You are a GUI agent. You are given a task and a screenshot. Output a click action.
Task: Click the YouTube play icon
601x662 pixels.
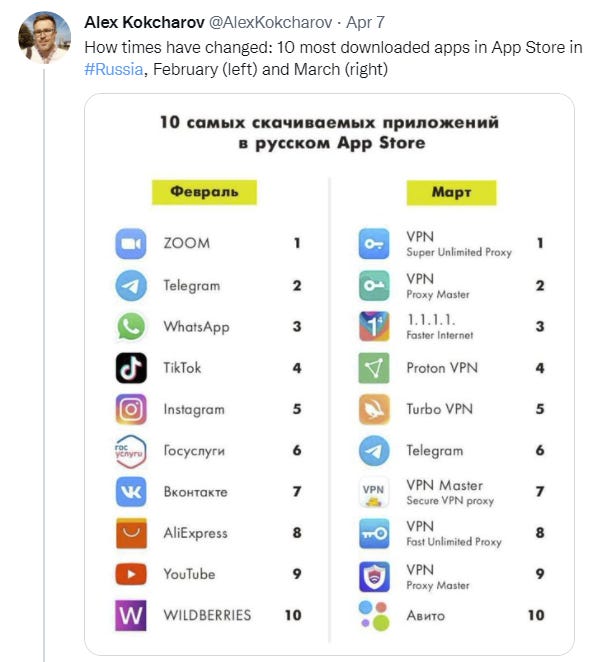click(x=131, y=574)
